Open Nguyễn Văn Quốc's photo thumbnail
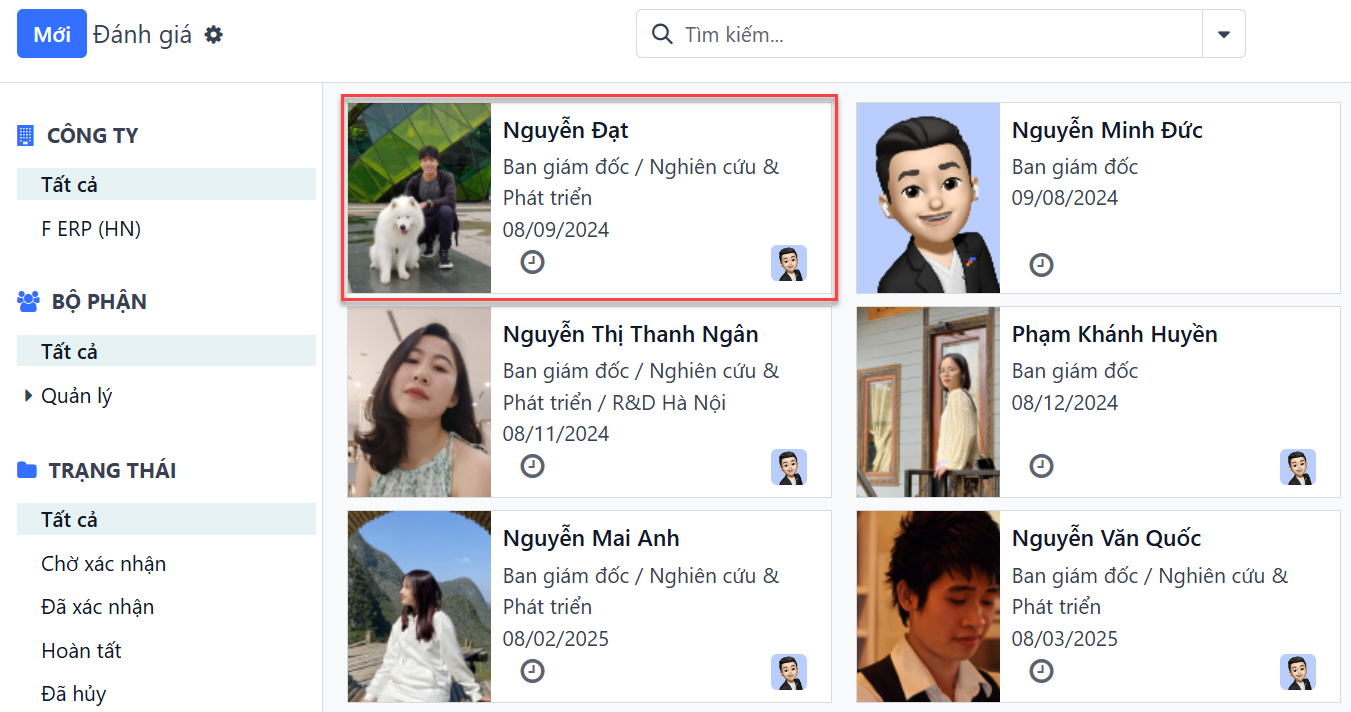 click(928, 607)
